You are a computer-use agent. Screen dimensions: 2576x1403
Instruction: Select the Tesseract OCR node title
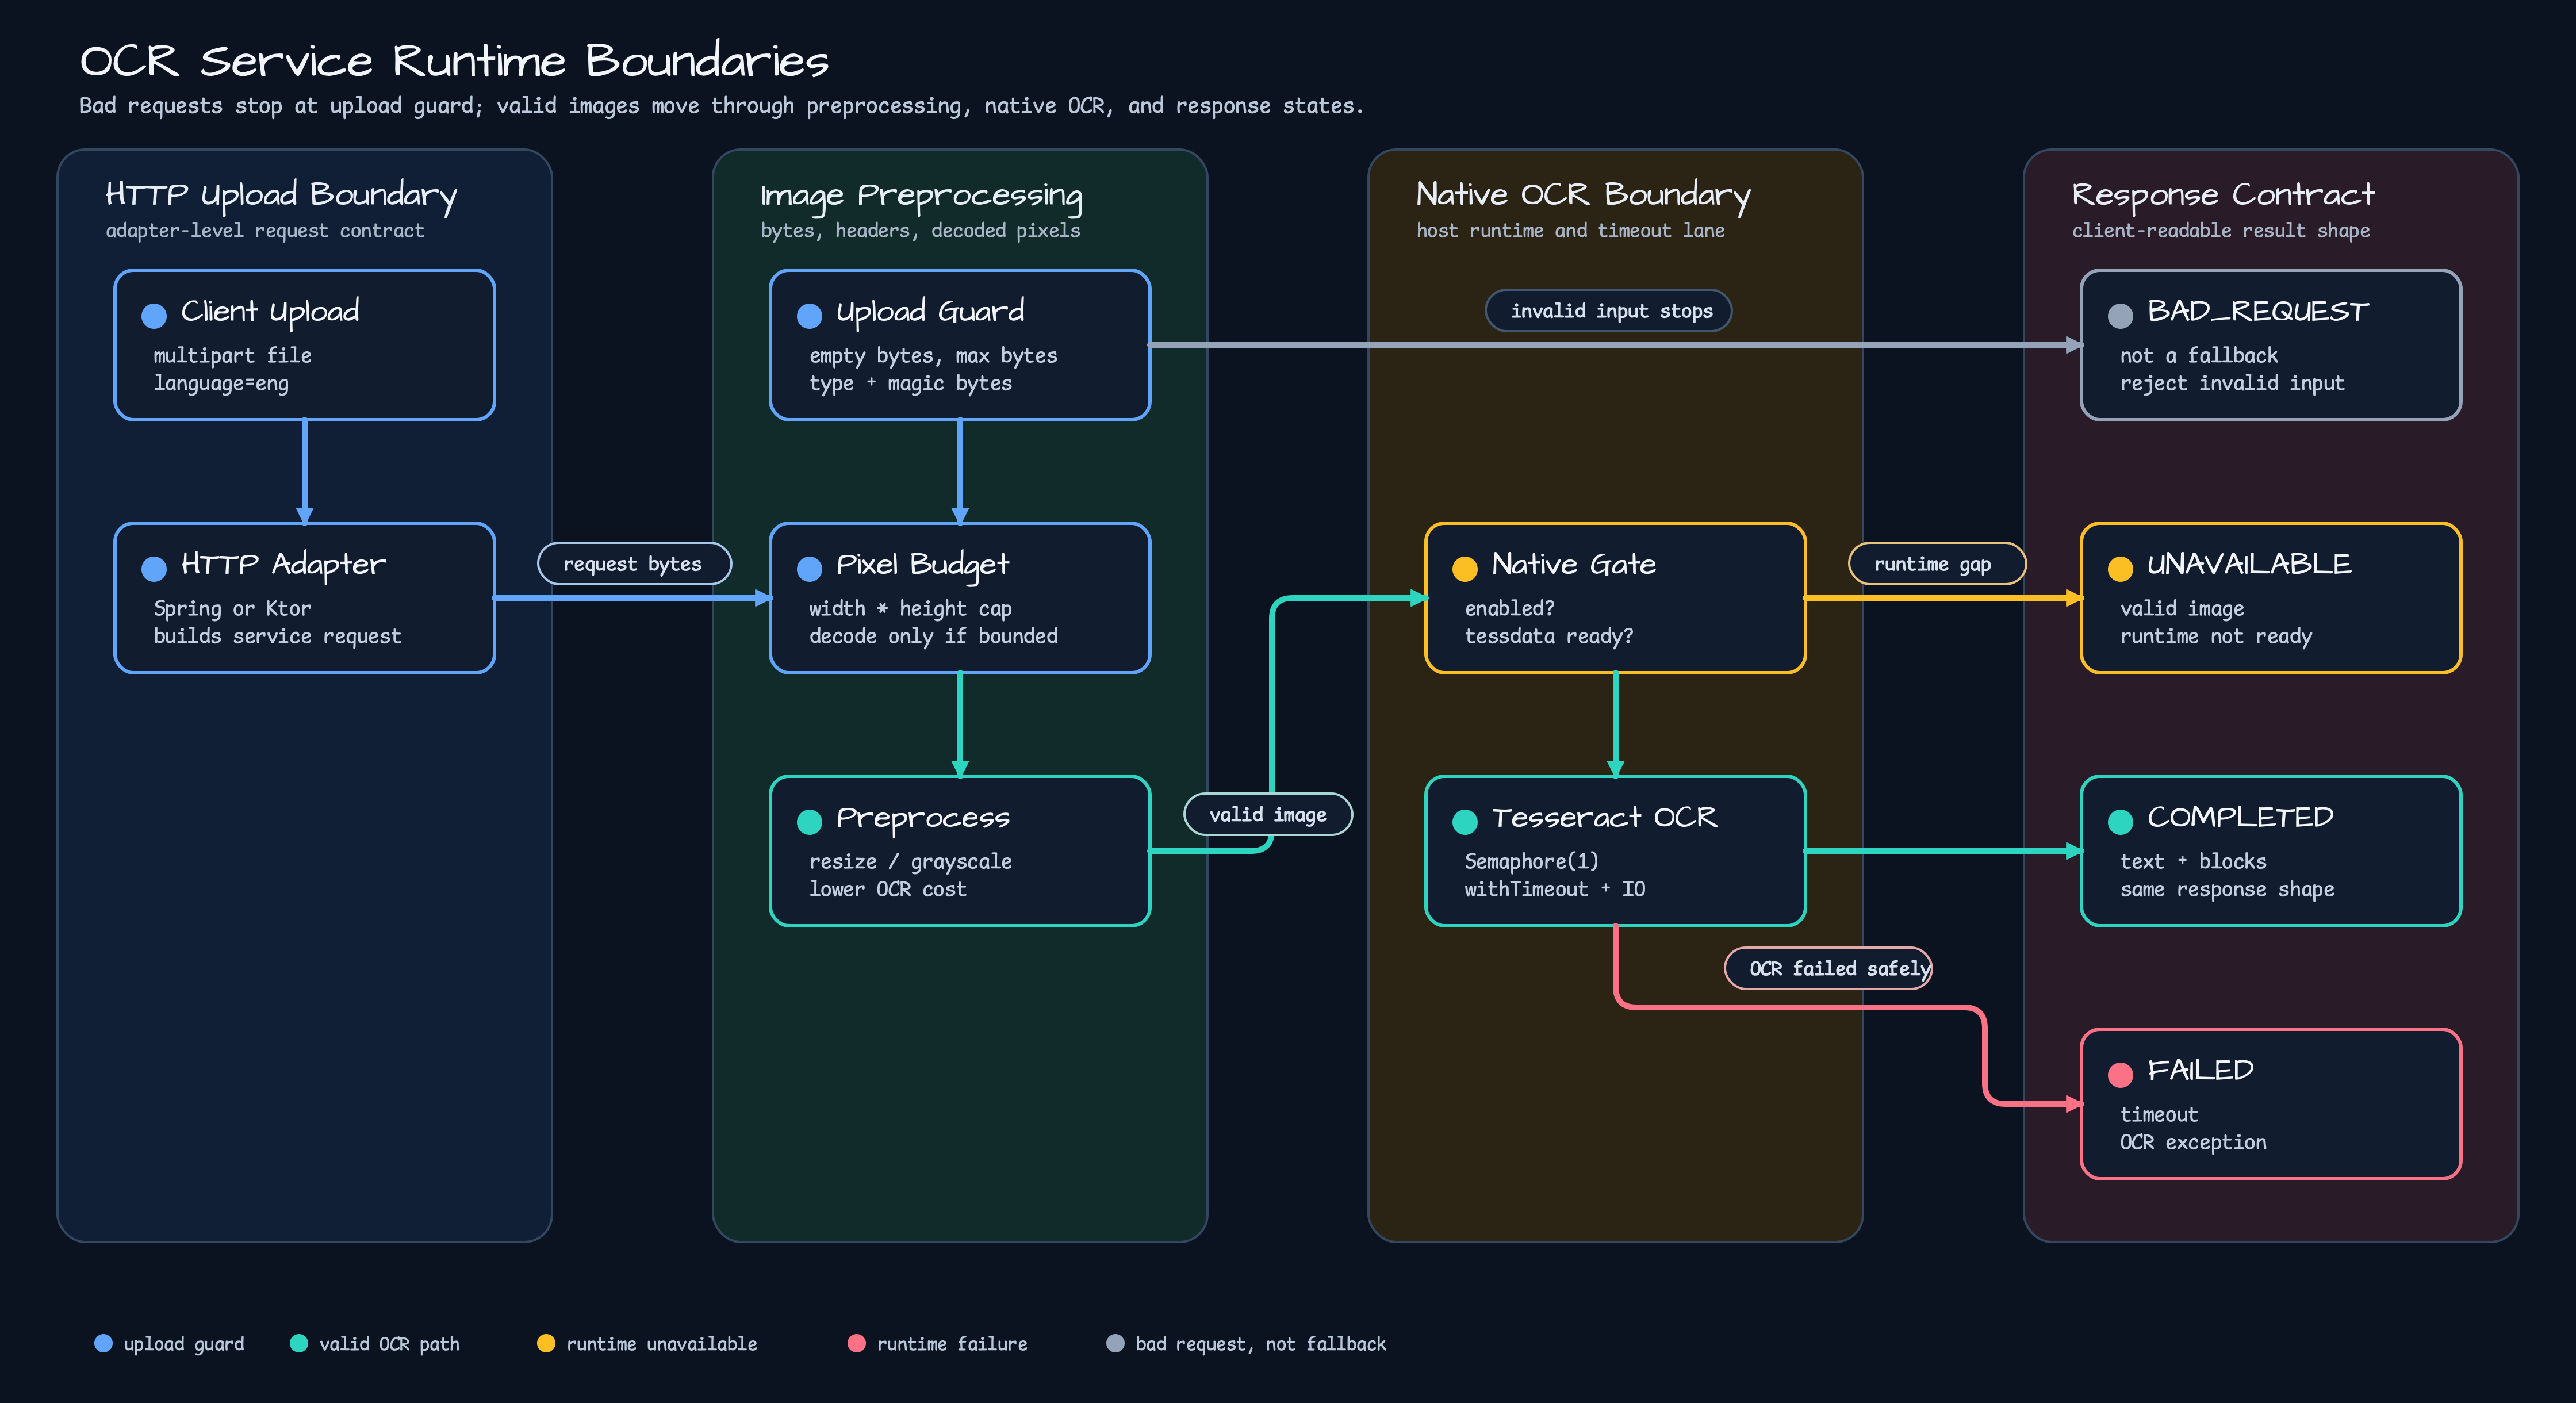1604,818
